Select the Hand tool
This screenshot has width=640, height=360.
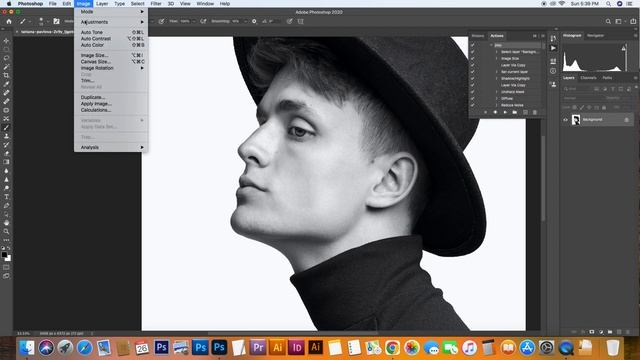click(x=6, y=223)
